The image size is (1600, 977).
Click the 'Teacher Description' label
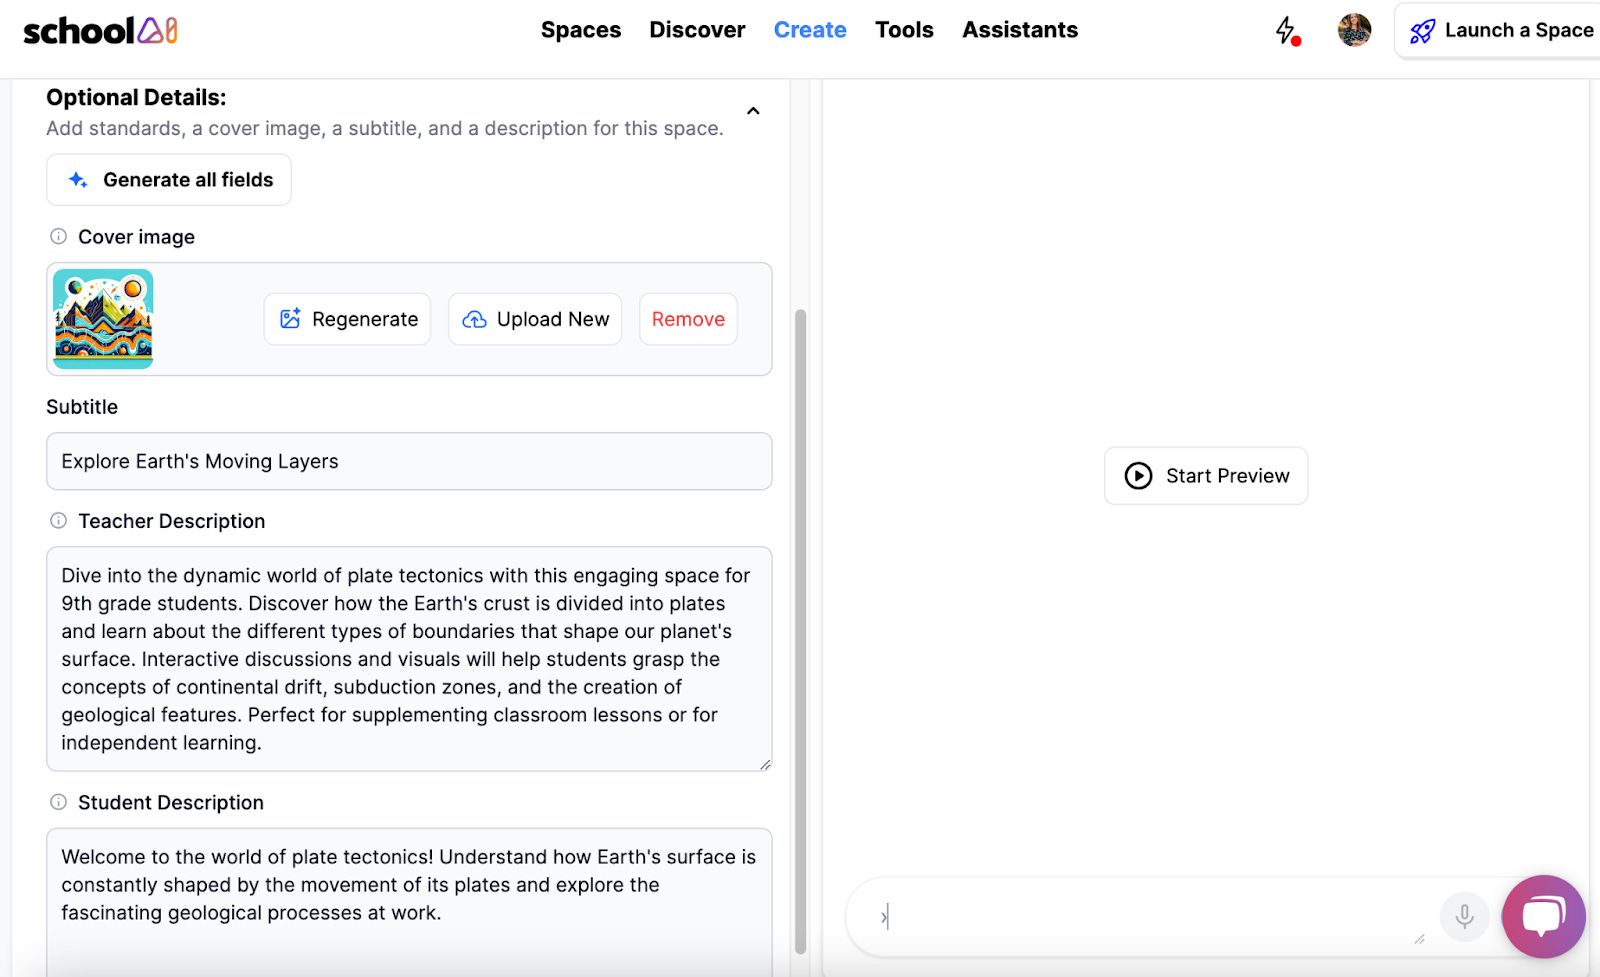172,521
